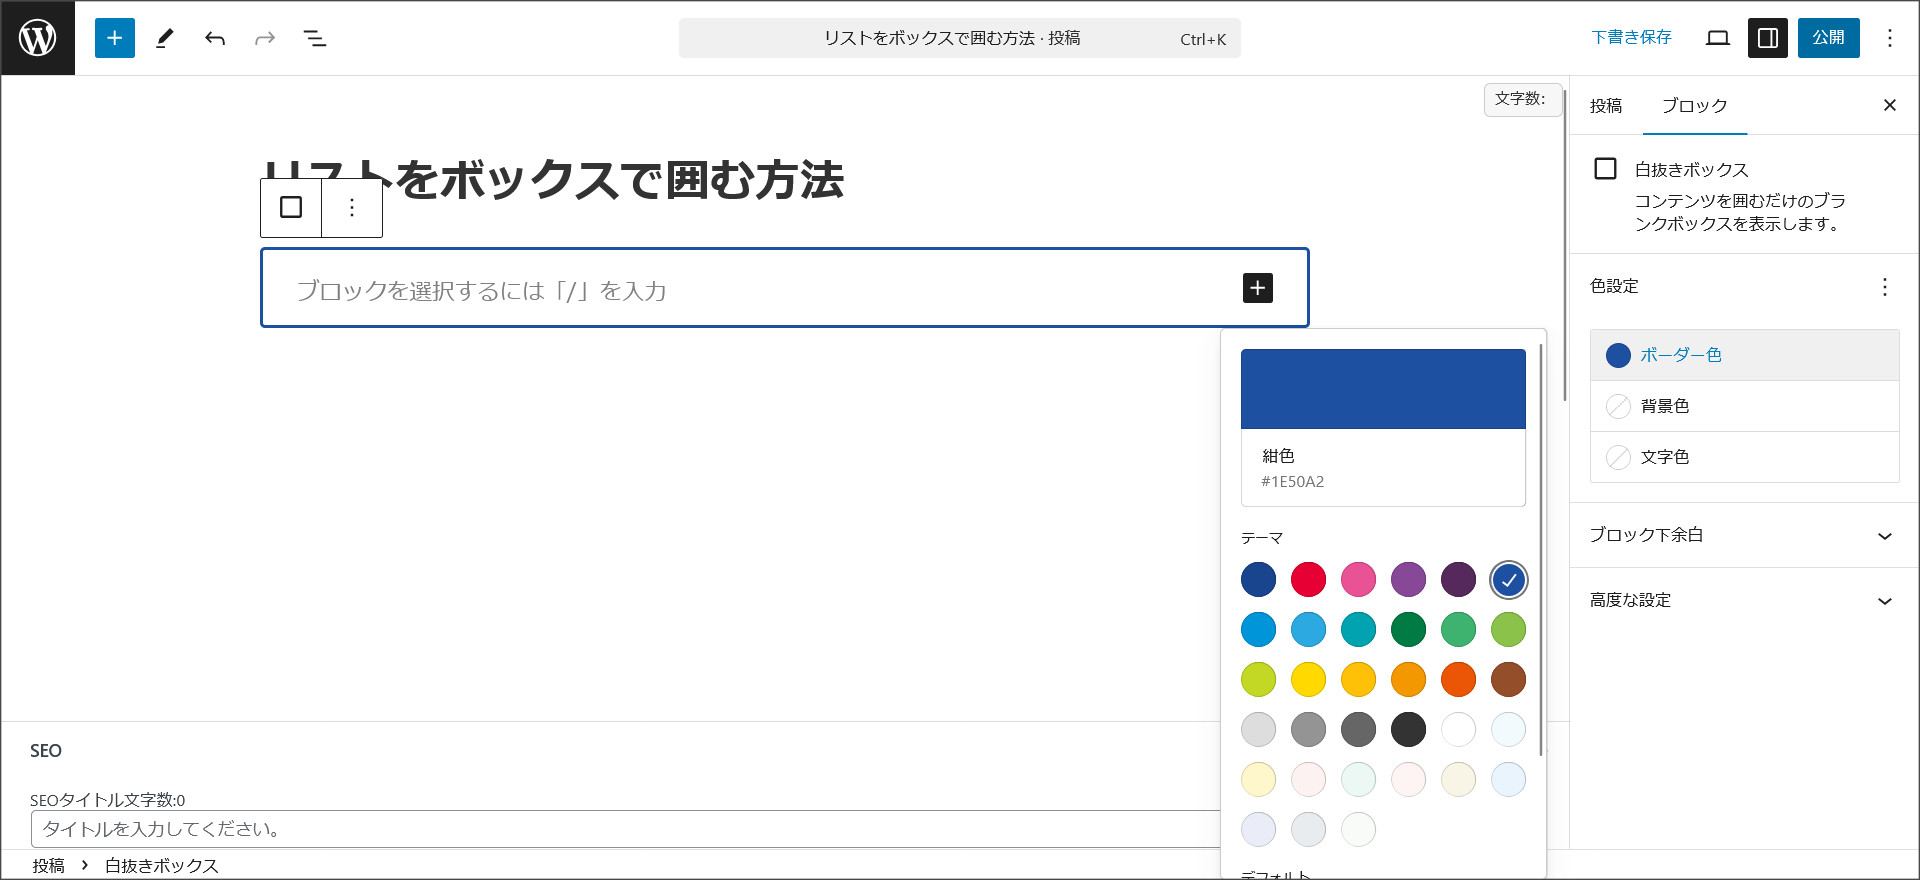Viewport: 1920px width, 880px height.
Task: Open the 背景色 color setting
Action: click(1745, 406)
